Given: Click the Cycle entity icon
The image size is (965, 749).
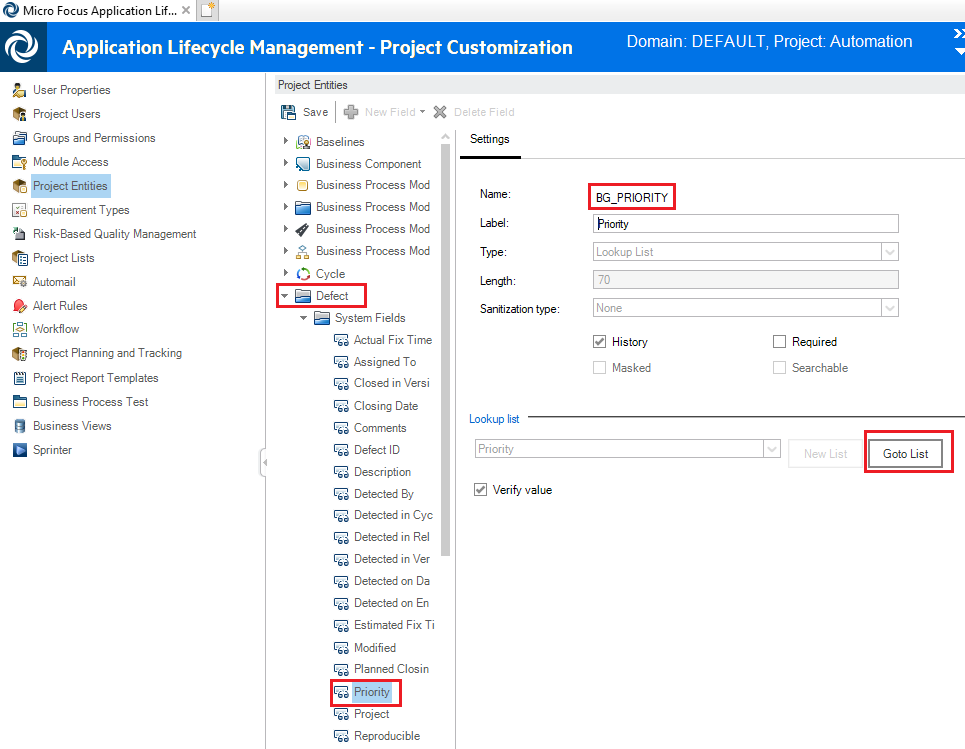Looking at the screenshot, I should [x=303, y=273].
